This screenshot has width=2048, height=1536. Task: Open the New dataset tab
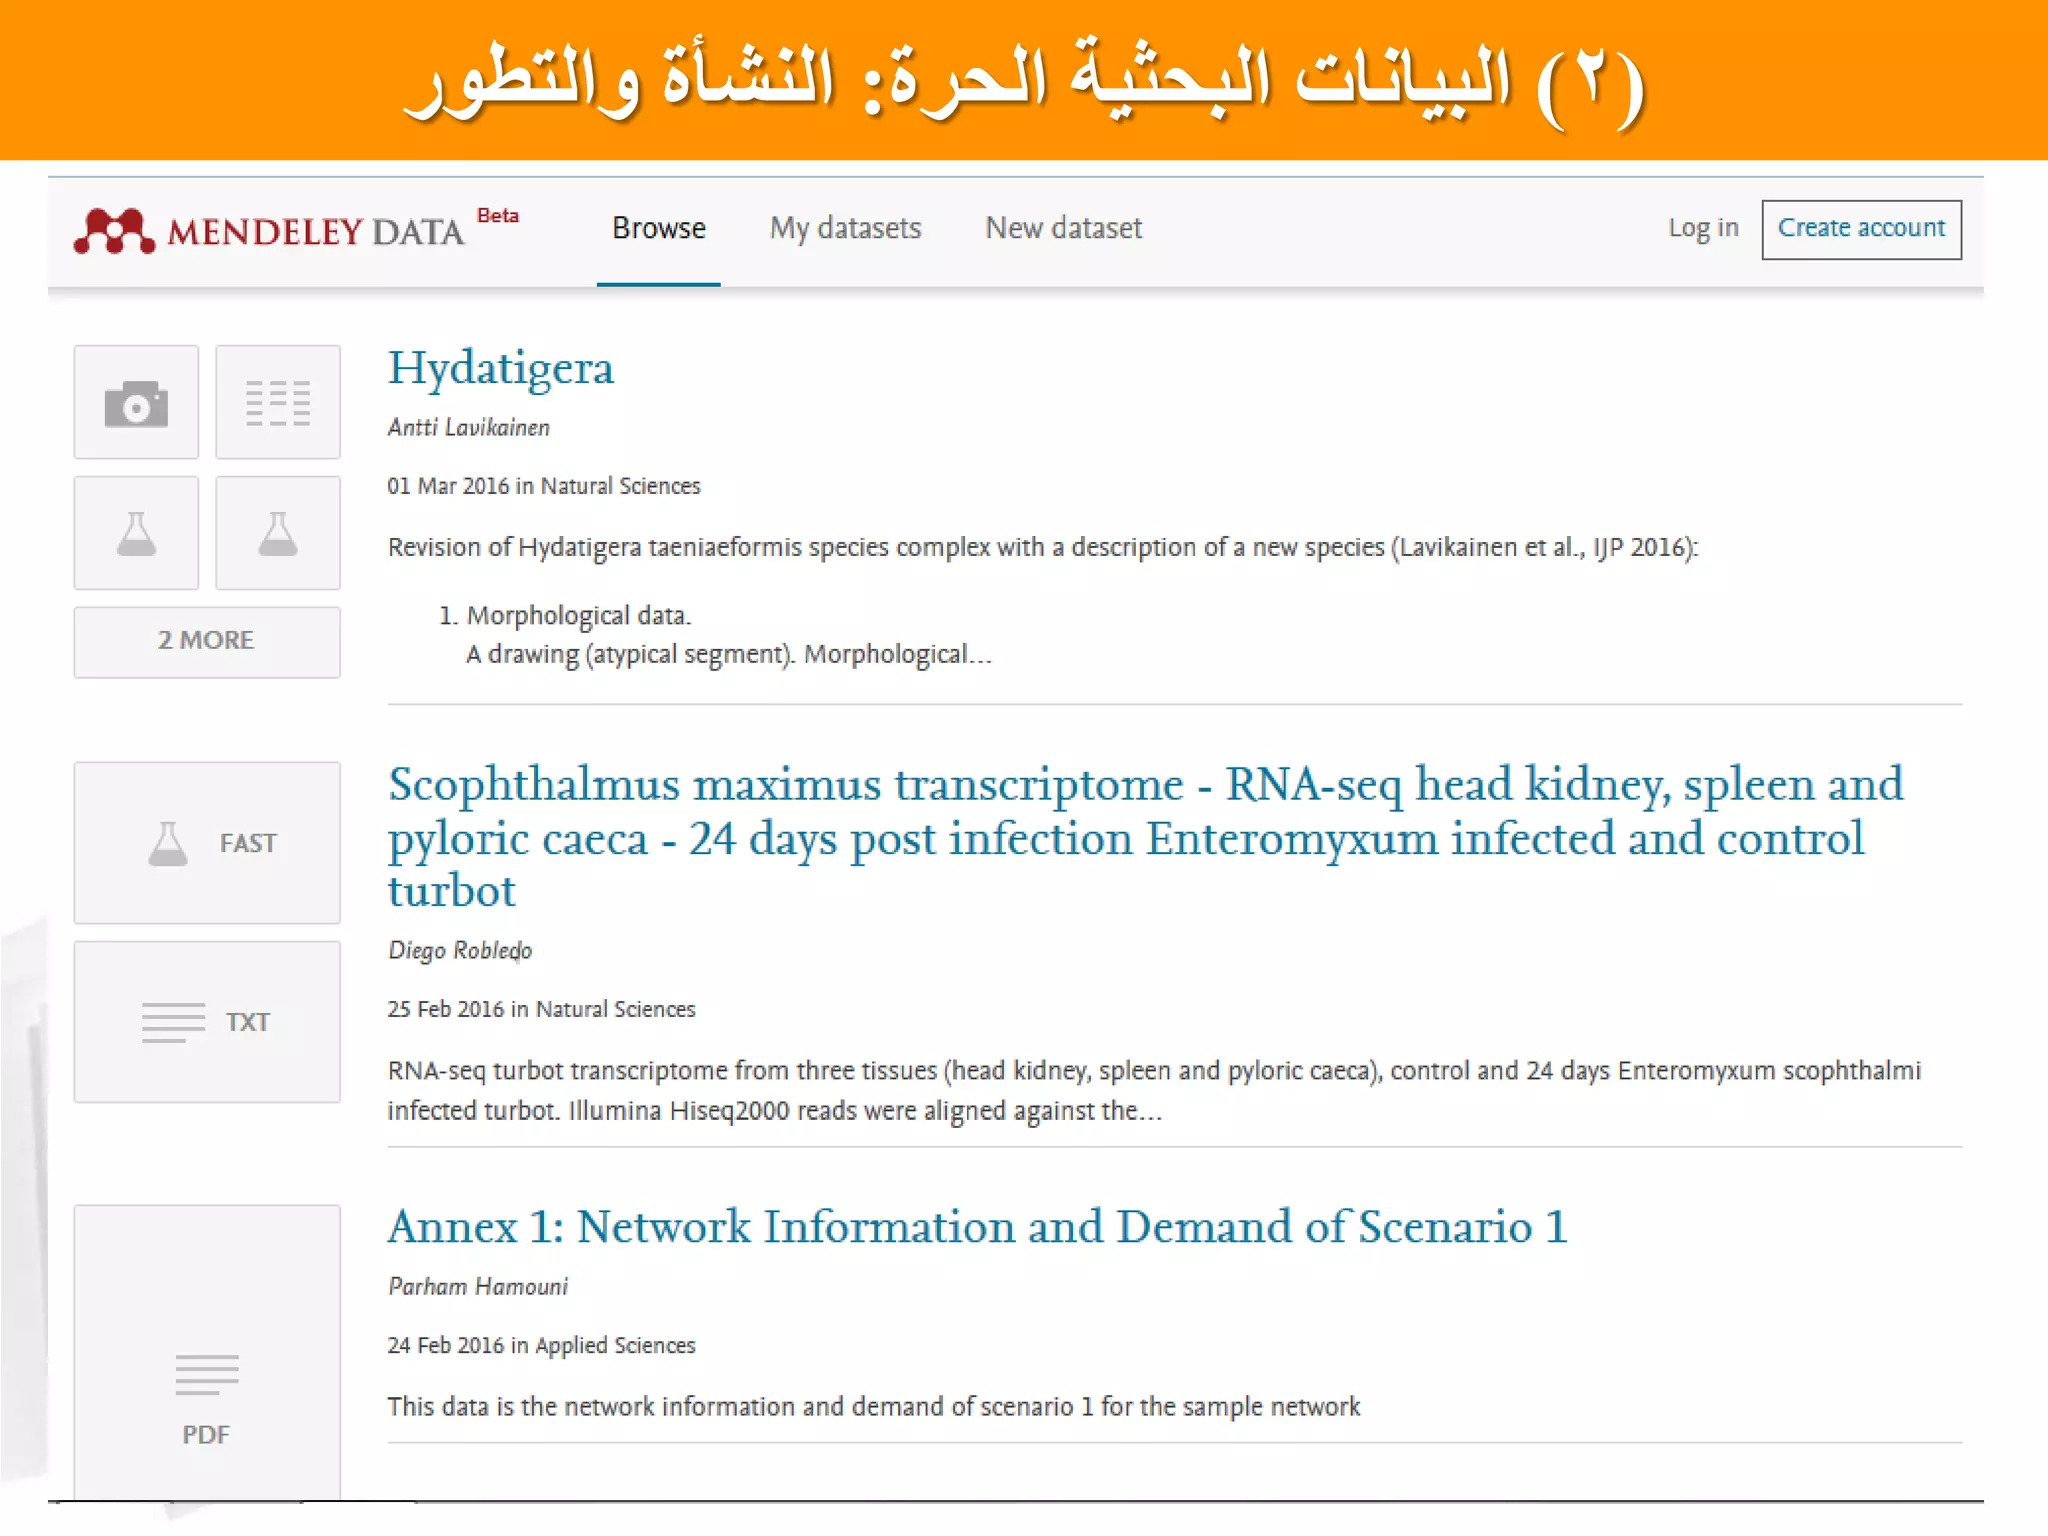(1063, 229)
